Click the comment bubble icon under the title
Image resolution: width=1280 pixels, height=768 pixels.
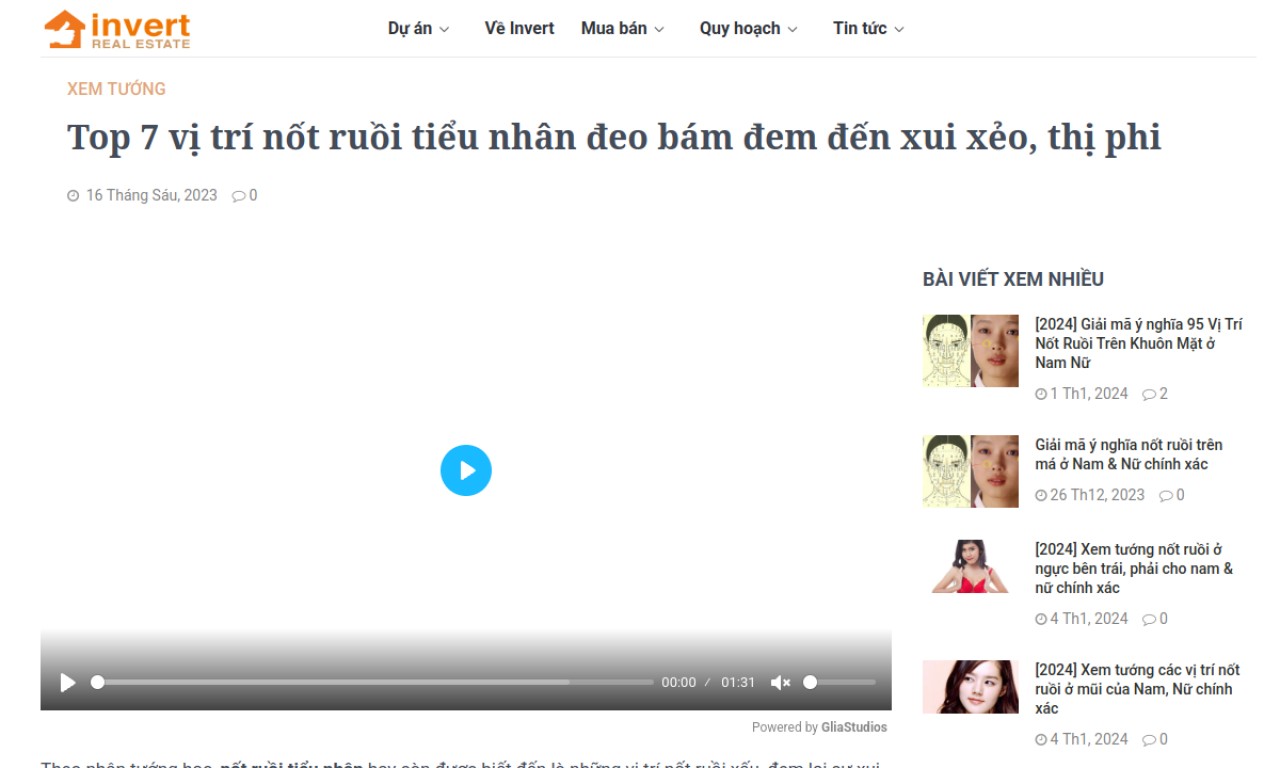239,196
